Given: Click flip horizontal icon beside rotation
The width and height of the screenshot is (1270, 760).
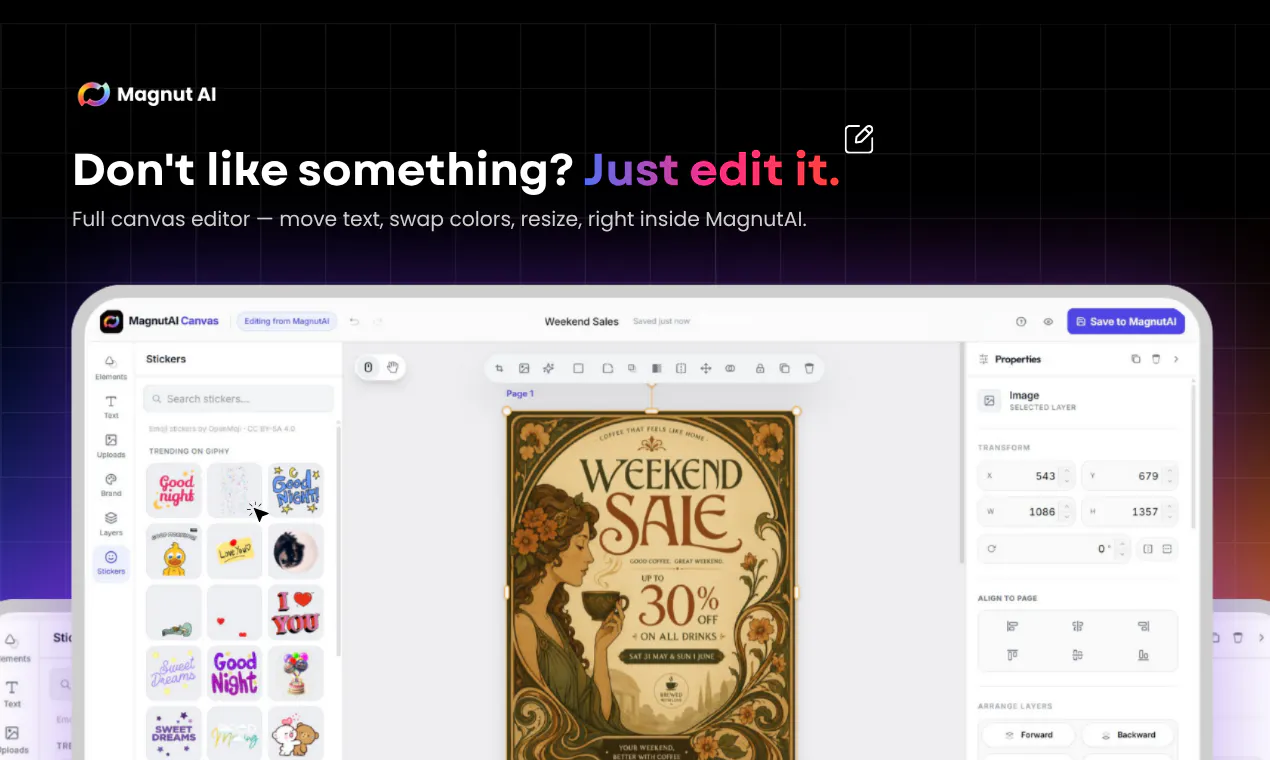Looking at the screenshot, I should 1148,549.
